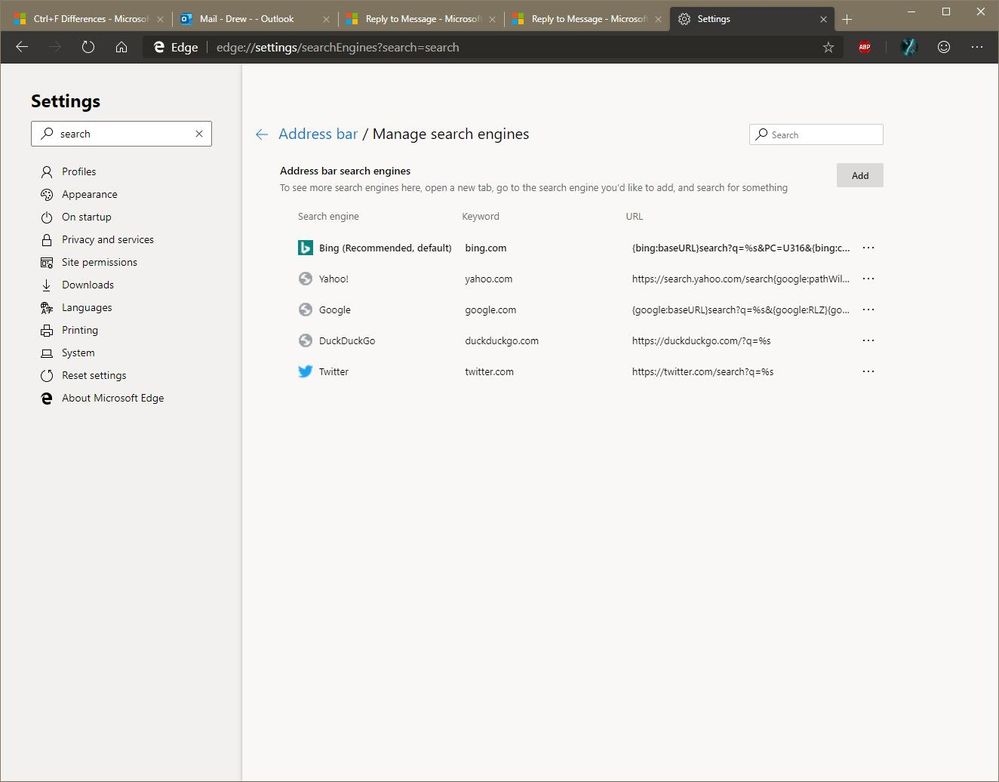Click the google.com keyword text

point(490,310)
